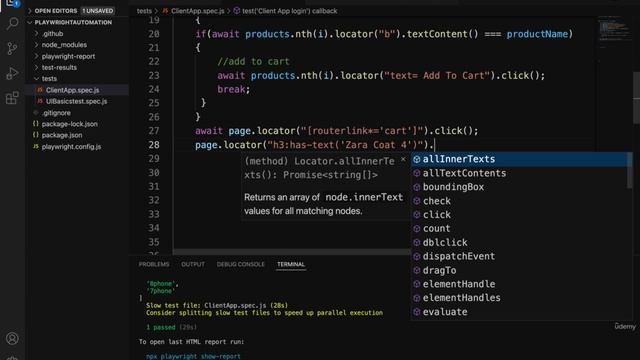Switch to the Debug Console tab
Screen dimensions: 640x360
coord(240,264)
